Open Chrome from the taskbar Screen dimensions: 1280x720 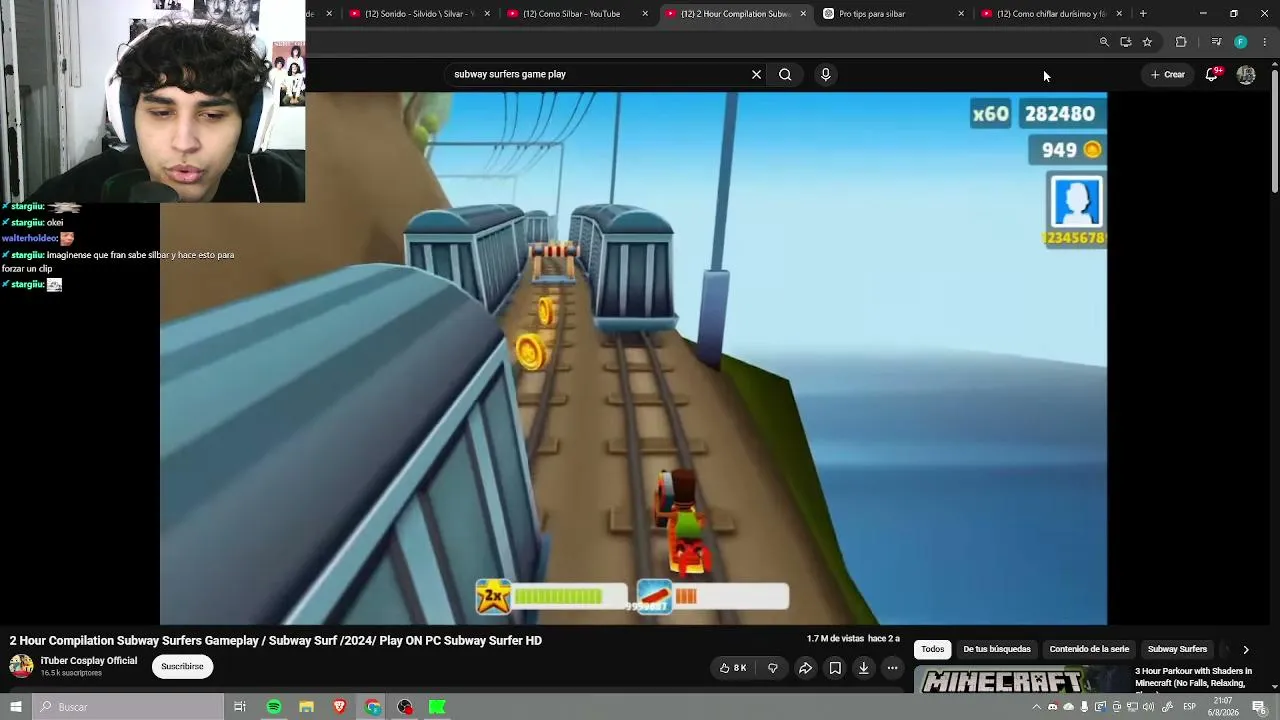373,707
